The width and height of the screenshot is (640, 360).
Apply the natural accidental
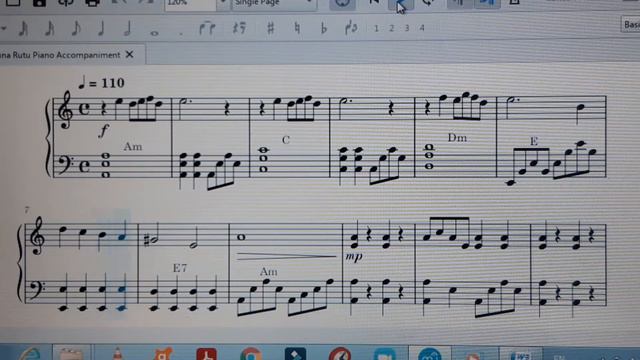297,28
